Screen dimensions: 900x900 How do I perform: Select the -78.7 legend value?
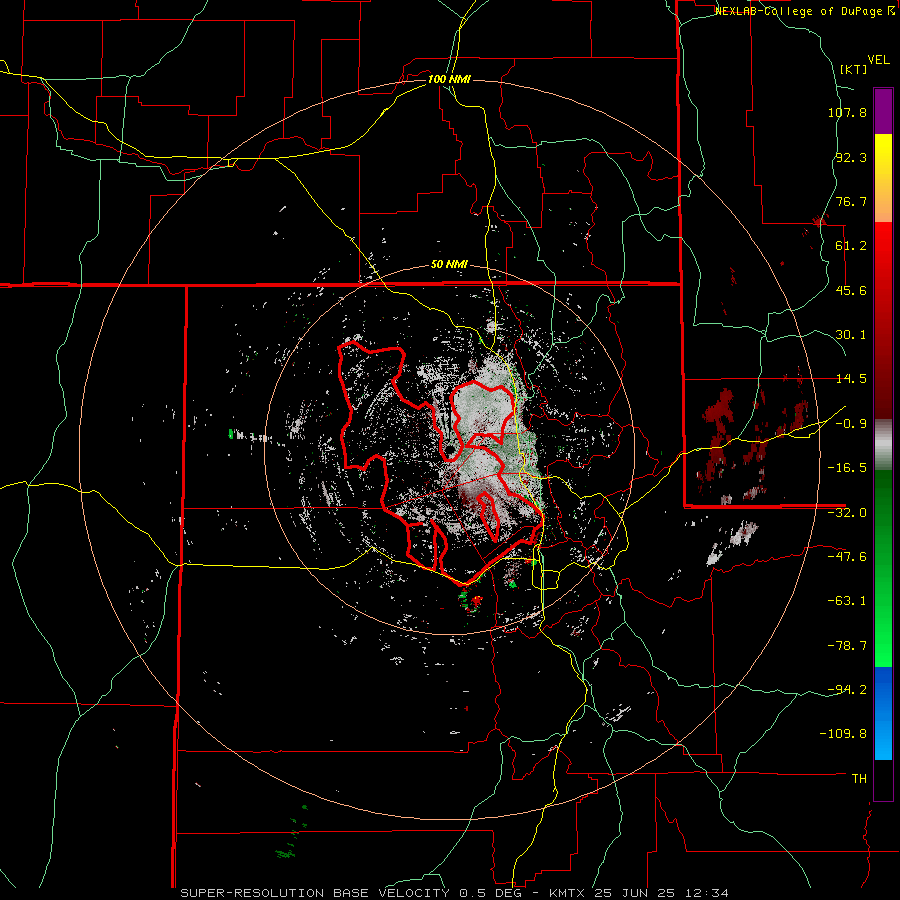click(847, 646)
